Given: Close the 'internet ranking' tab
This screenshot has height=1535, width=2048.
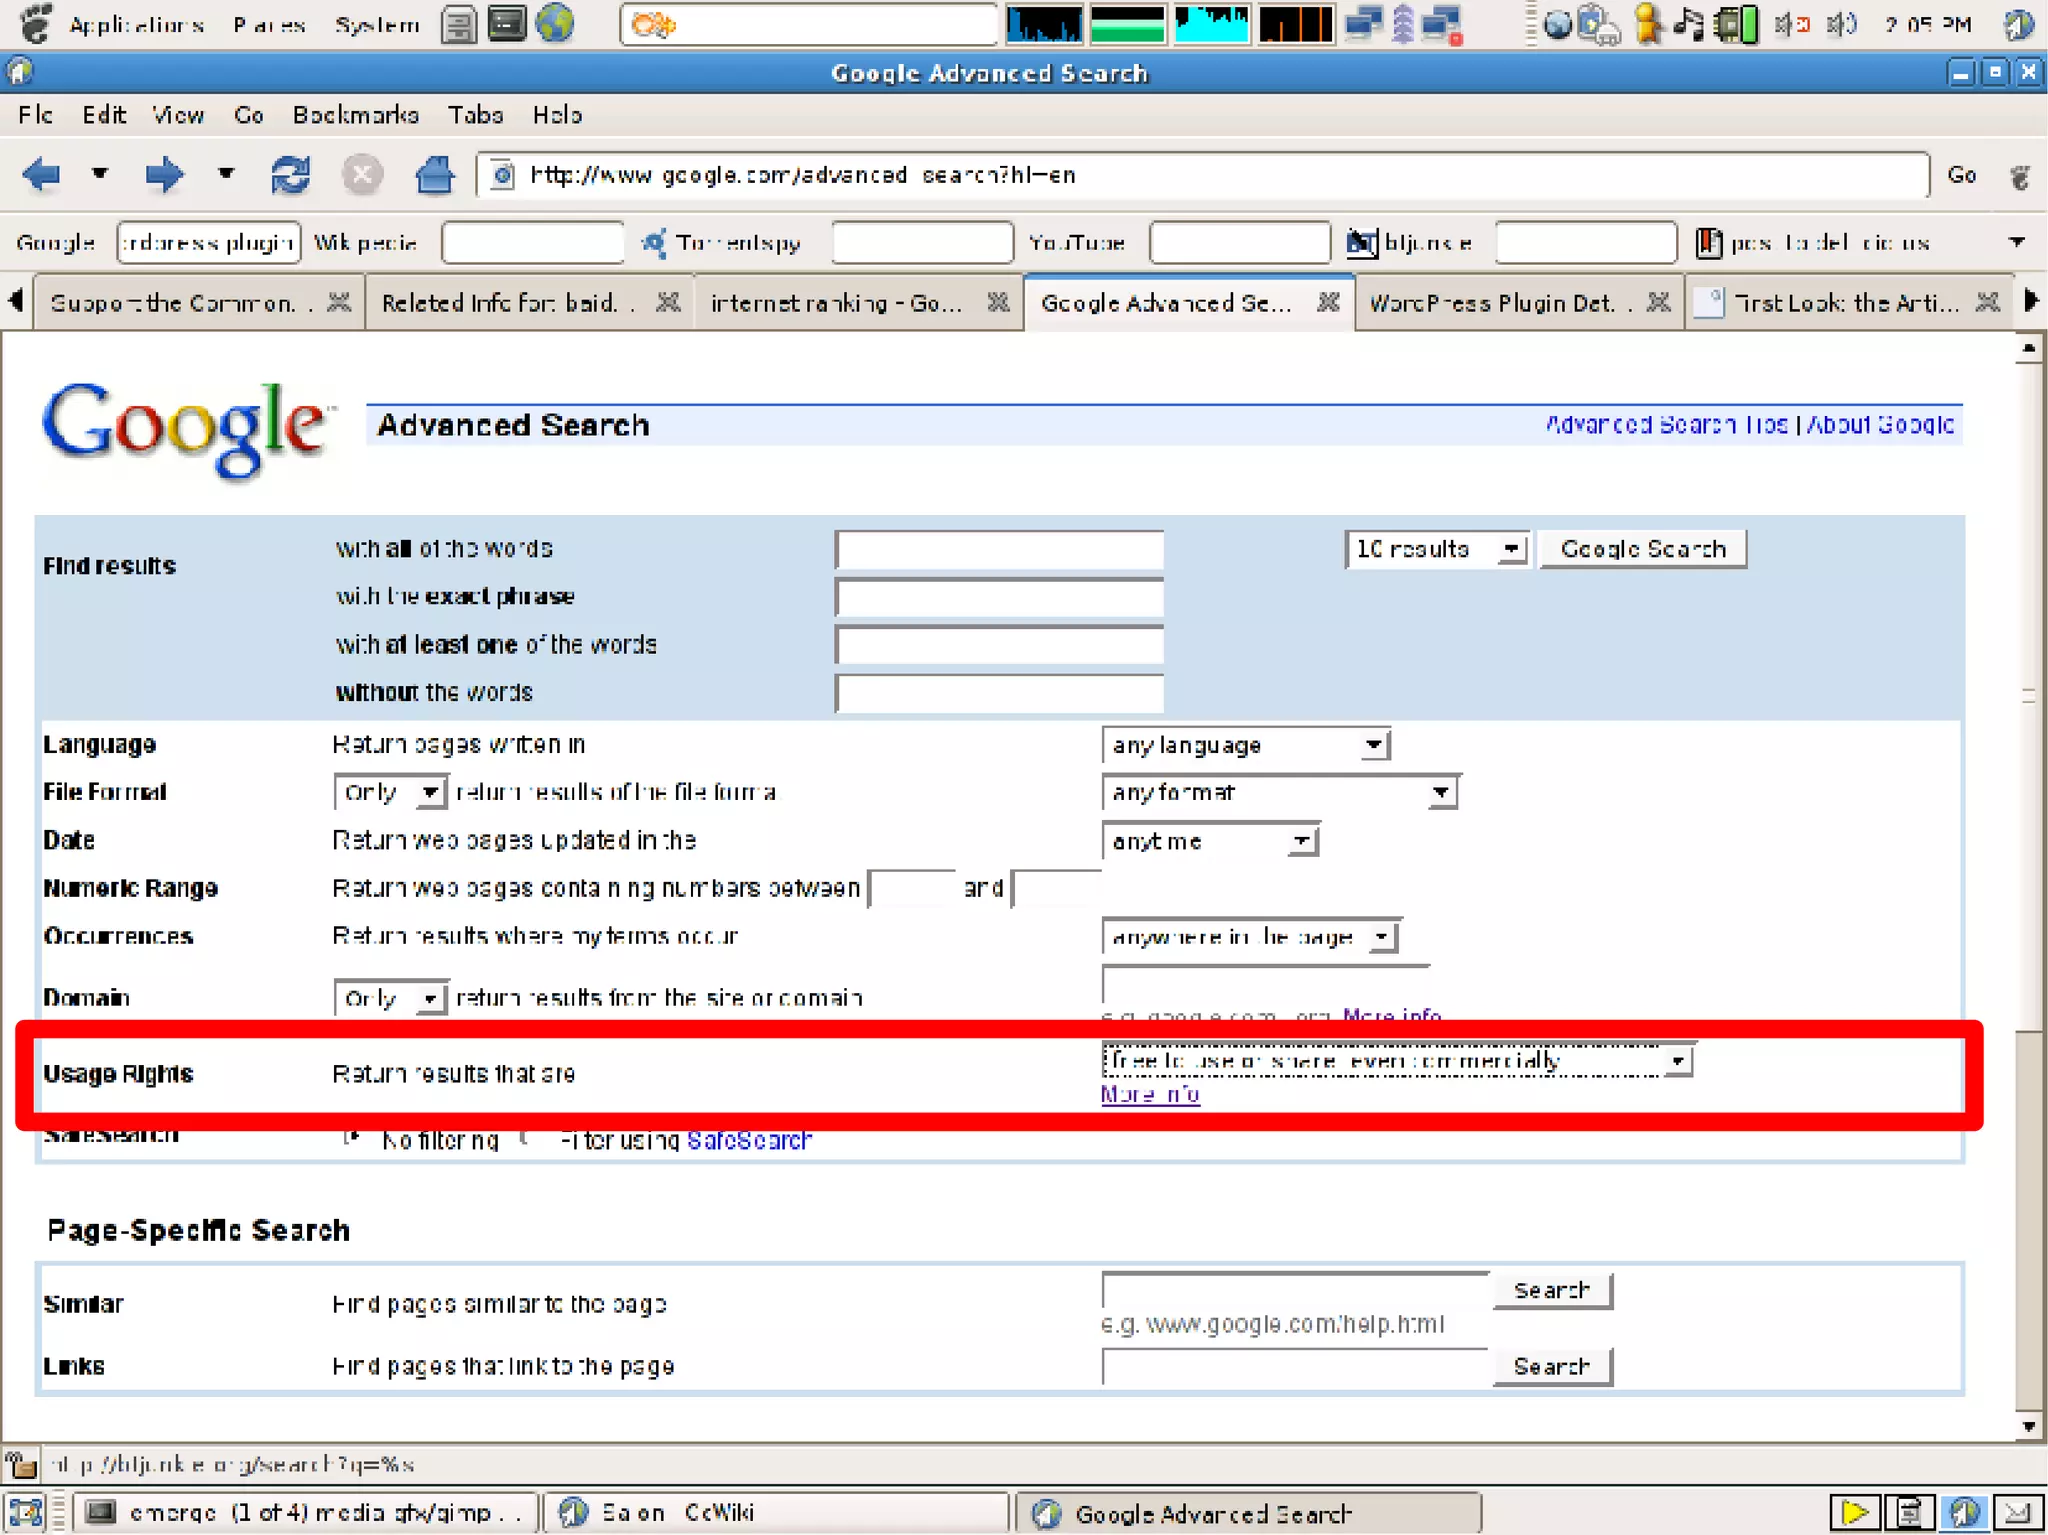Looking at the screenshot, I should [997, 302].
